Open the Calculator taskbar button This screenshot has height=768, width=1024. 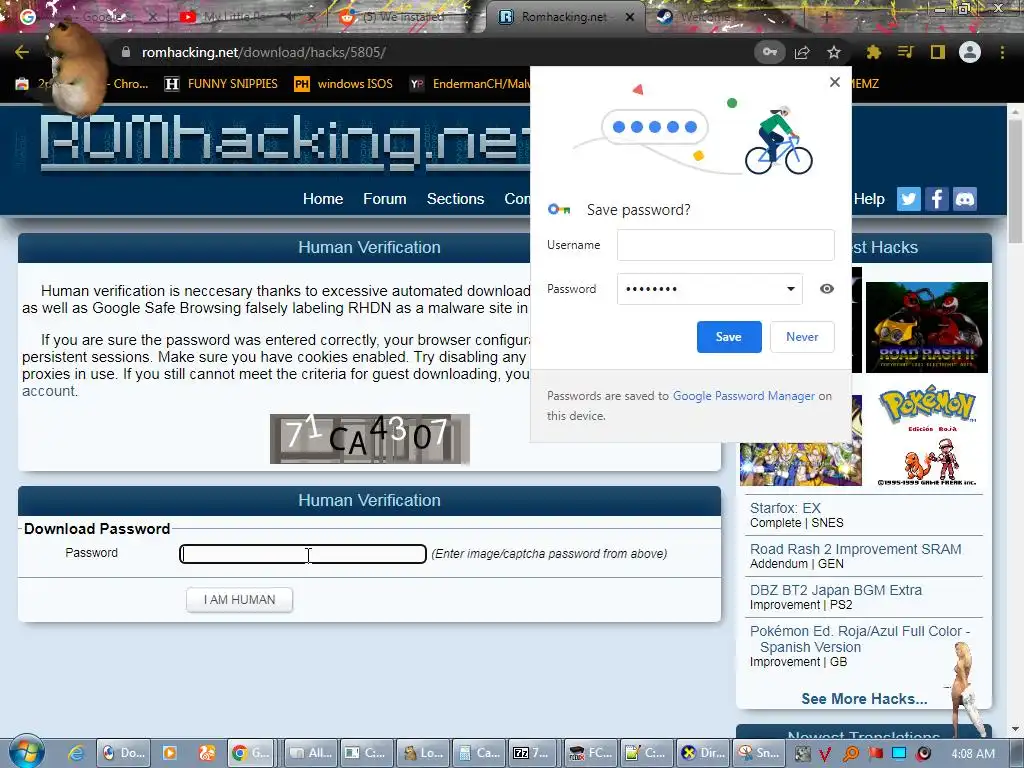click(x=478, y=753)
